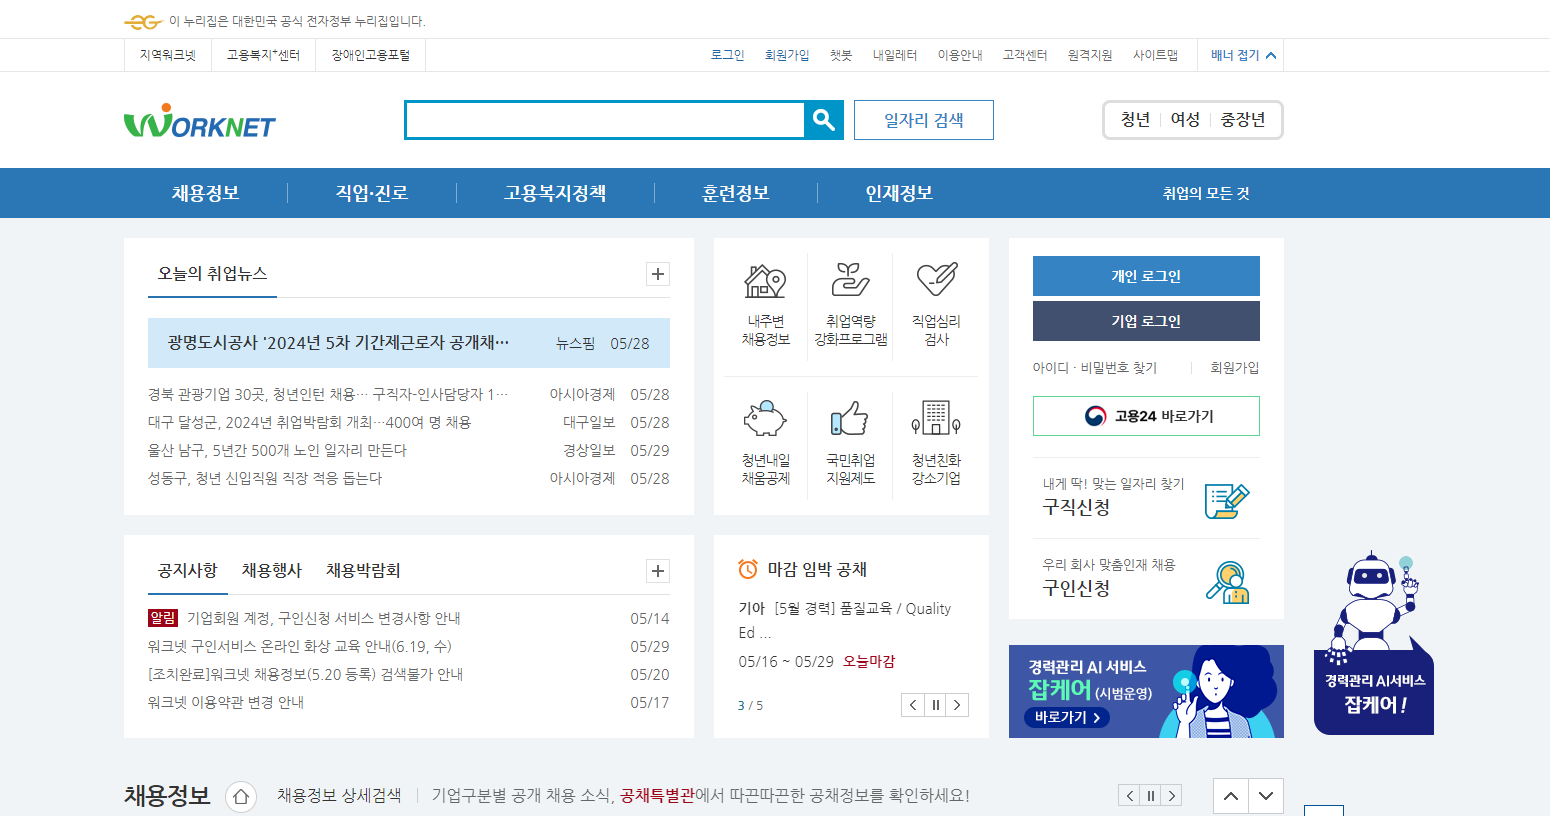This screenshot has height=816, width=1550.
Task: Open the 직업·진로 main menu
Action: point(372,193)
